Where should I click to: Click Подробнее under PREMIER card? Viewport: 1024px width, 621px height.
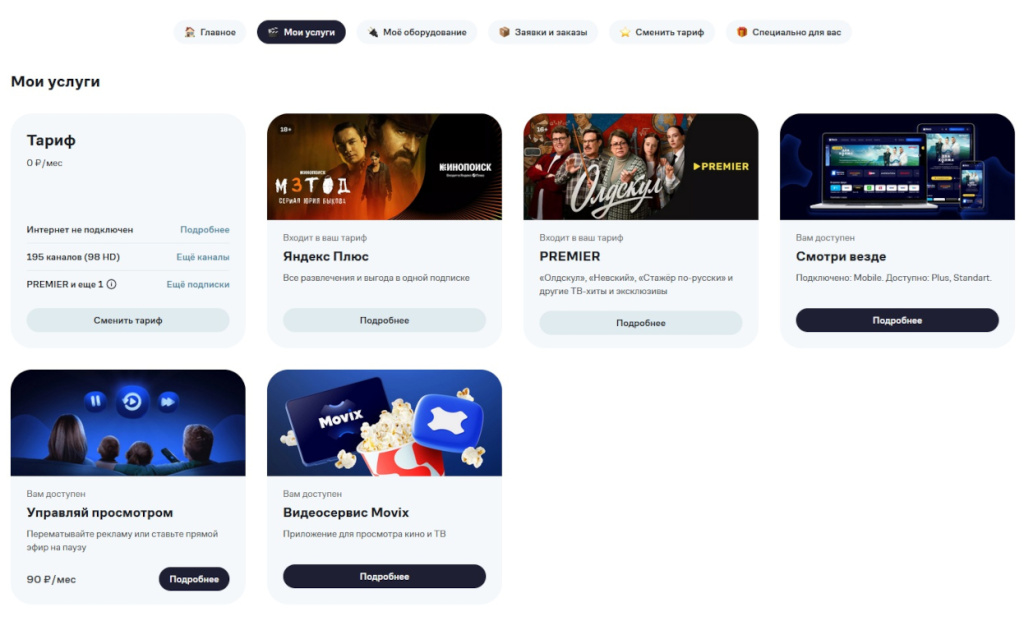click(641, 323)
